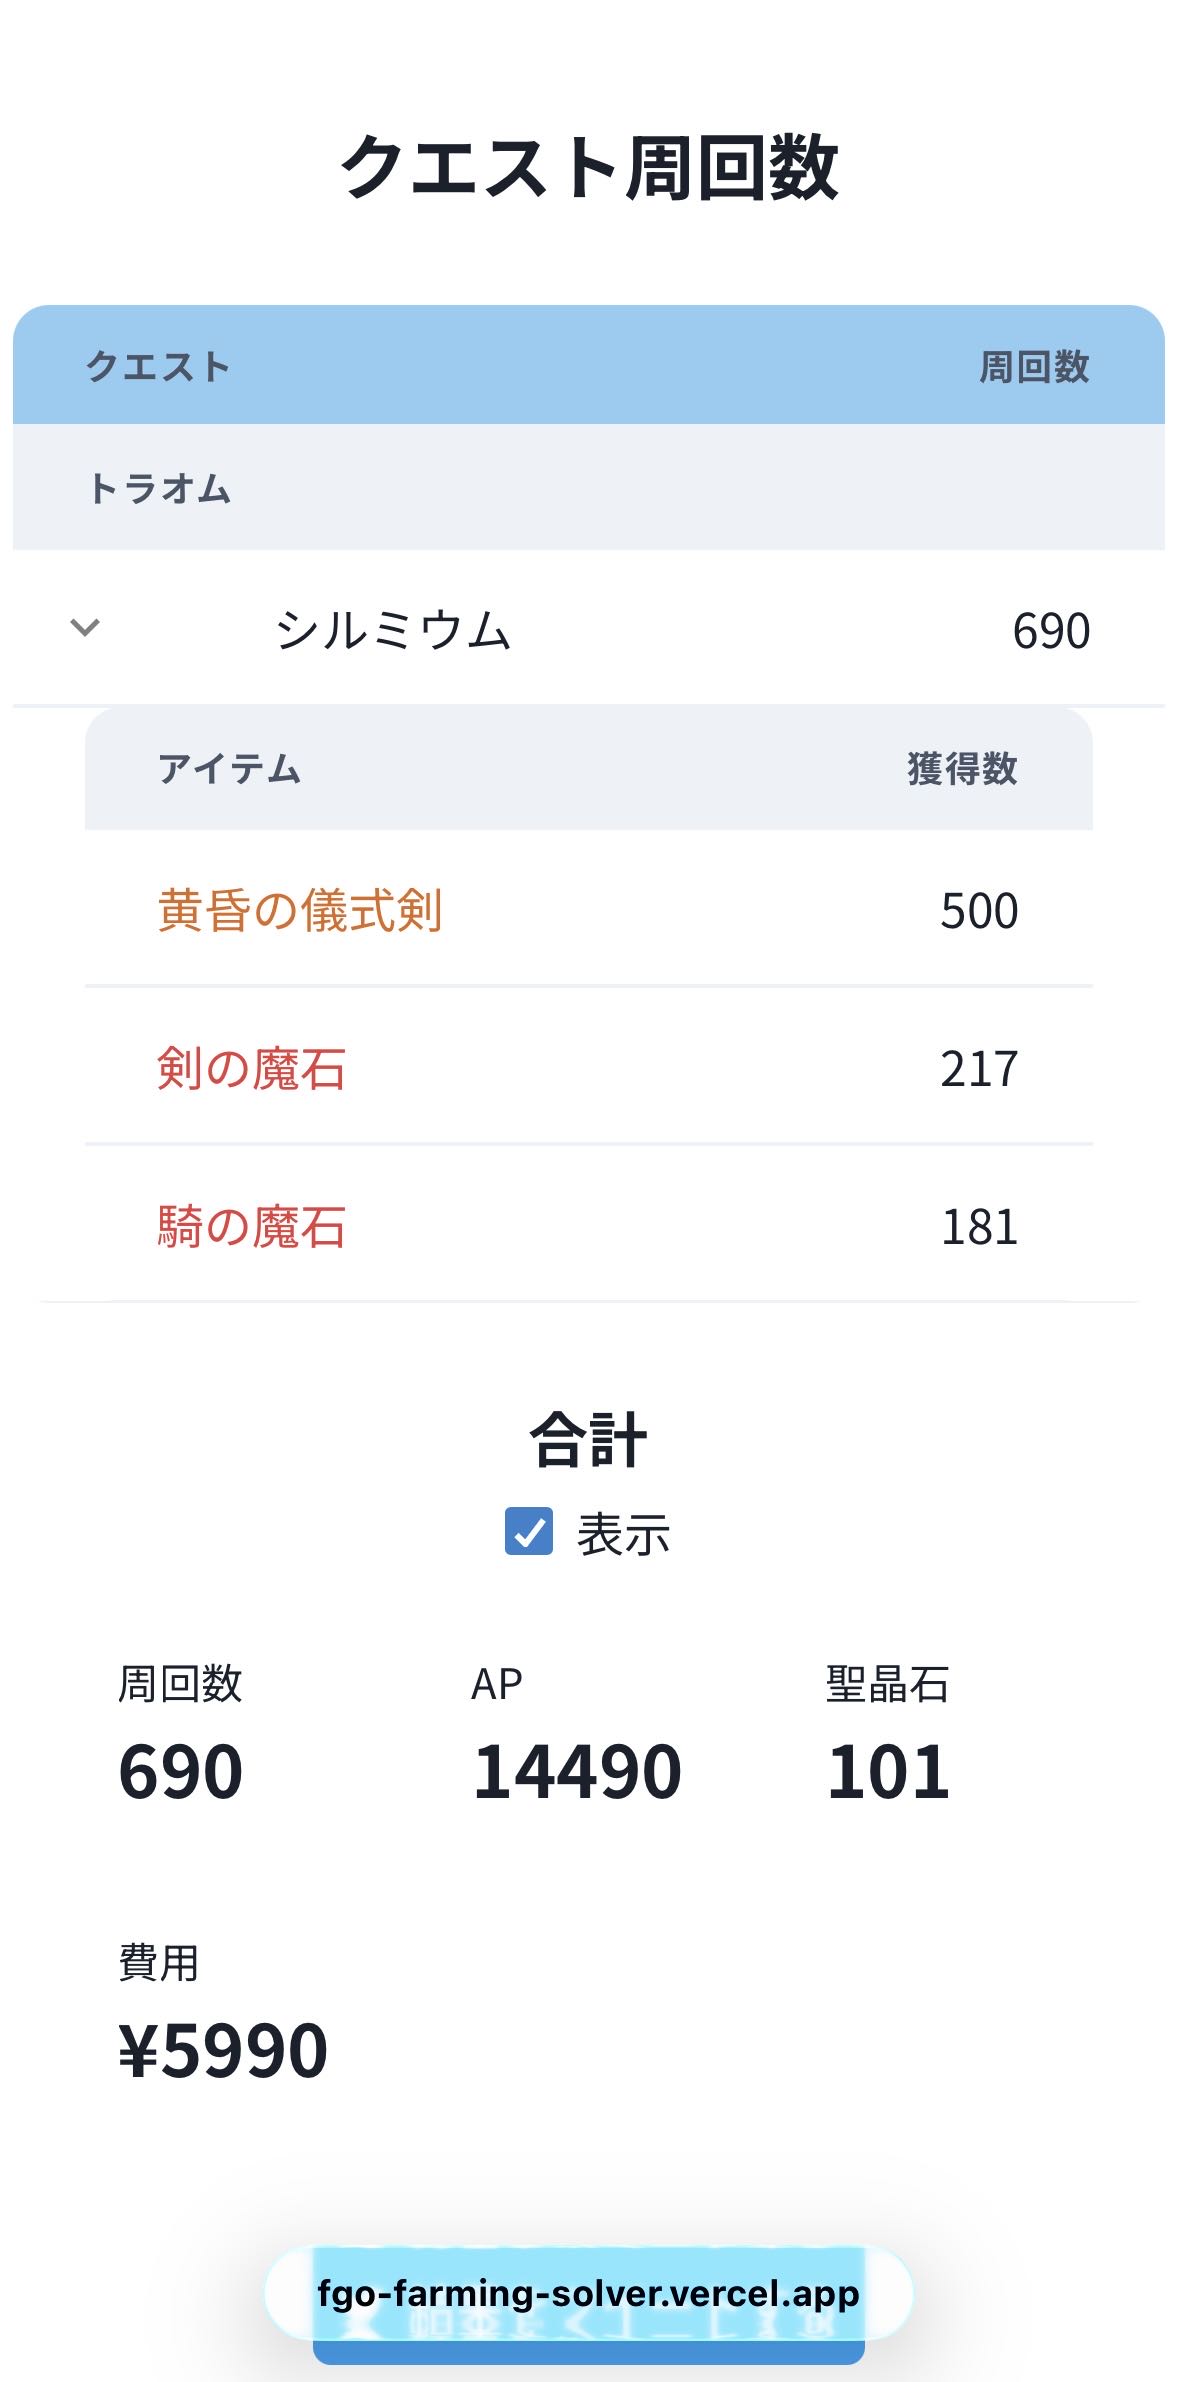Click the 費用 total ¥5990
This screenshot has width=1178, height=2382.
tap(223, 2050)
